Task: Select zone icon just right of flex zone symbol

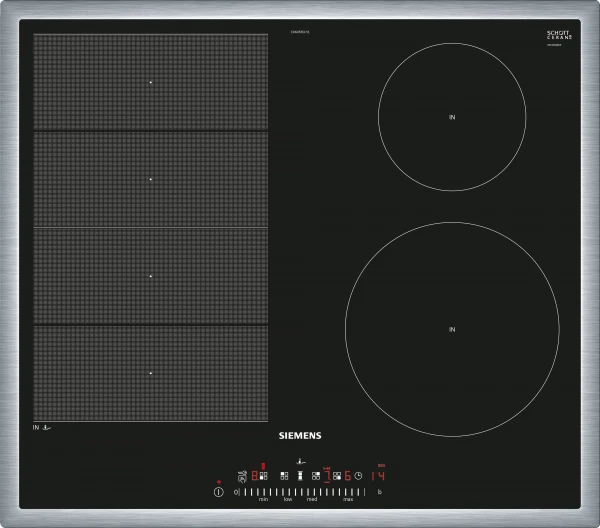Action: [x=315, y=477]
